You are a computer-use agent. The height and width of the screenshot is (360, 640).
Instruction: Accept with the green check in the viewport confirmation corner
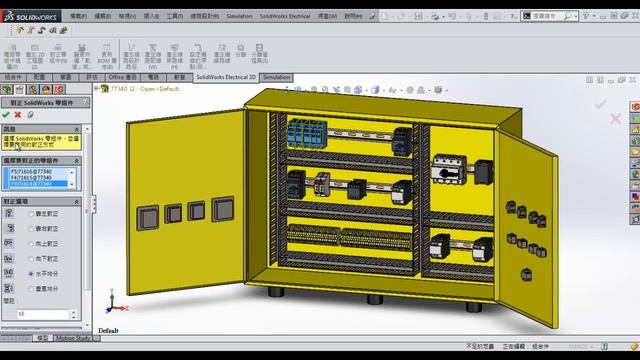tap(600, 105)
